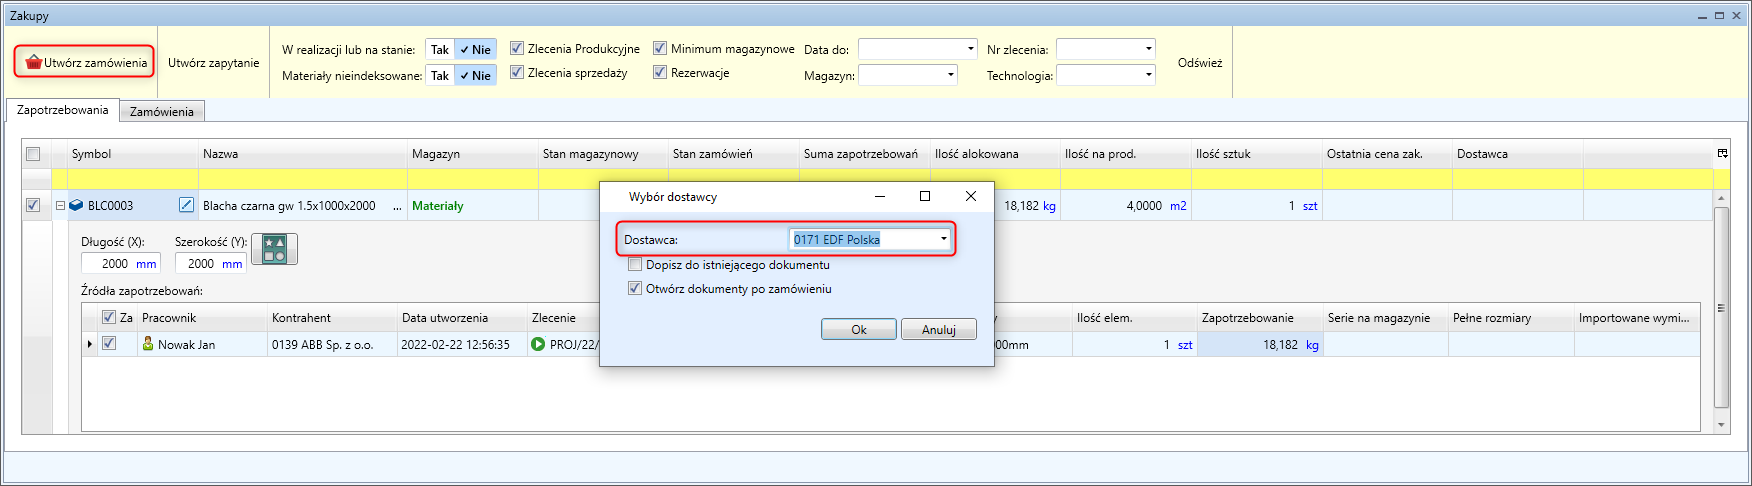Image resolution: width=1752 pixels, height=486 pixels.
Task: Click the ellipsis next to Blacha czarna name
Action: (x=397, y=206)
